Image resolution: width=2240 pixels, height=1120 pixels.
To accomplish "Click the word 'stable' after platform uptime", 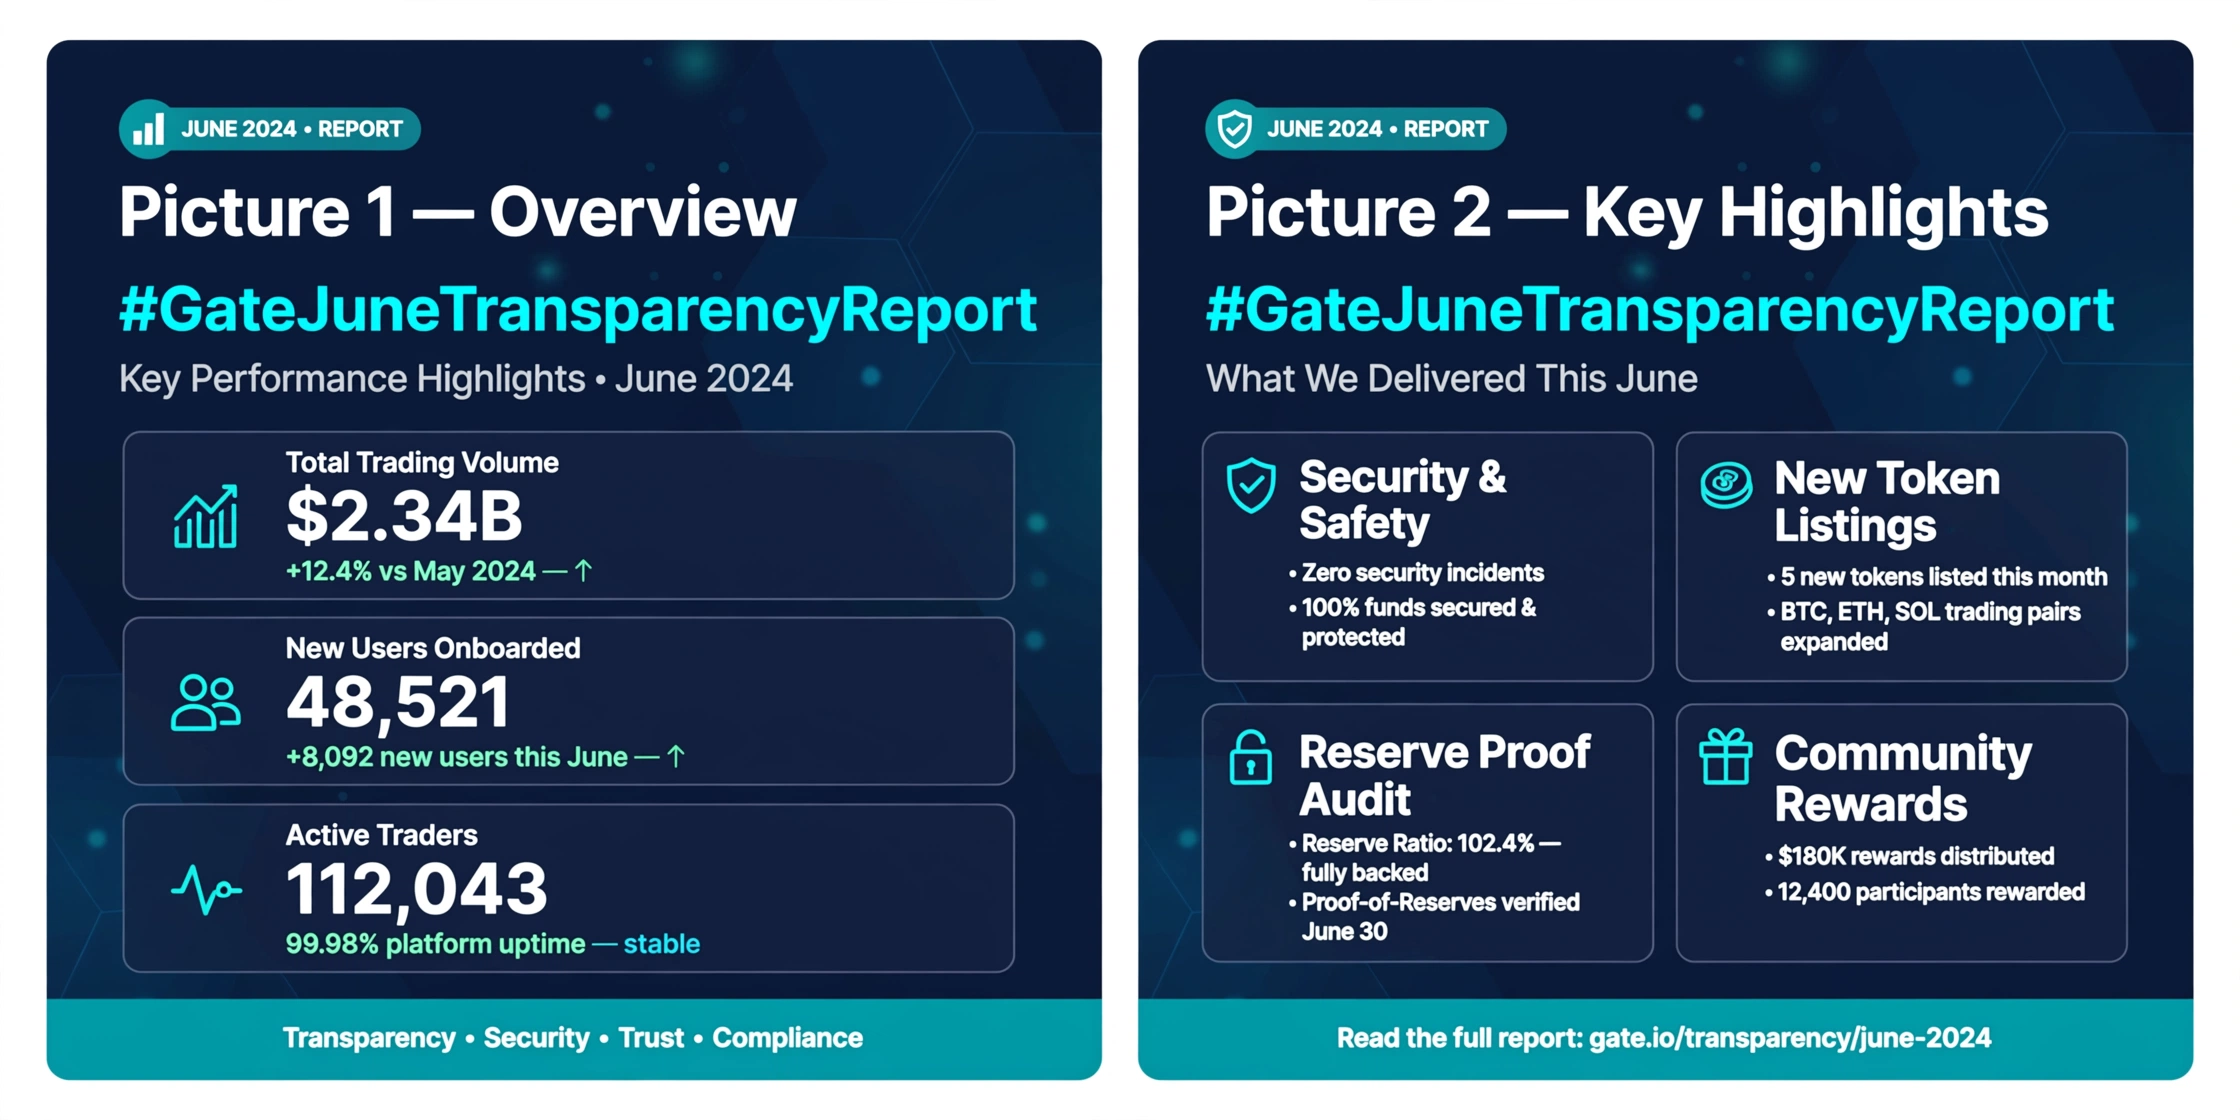I will tap(662, 944).
